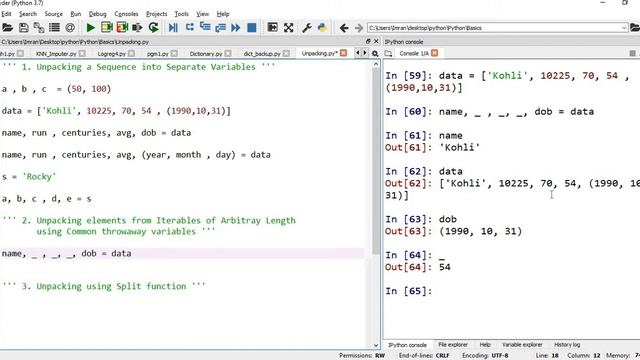Maximize the current pane
Image resolution: width=640 pixels, height=360 pixels.
[272, 28]
